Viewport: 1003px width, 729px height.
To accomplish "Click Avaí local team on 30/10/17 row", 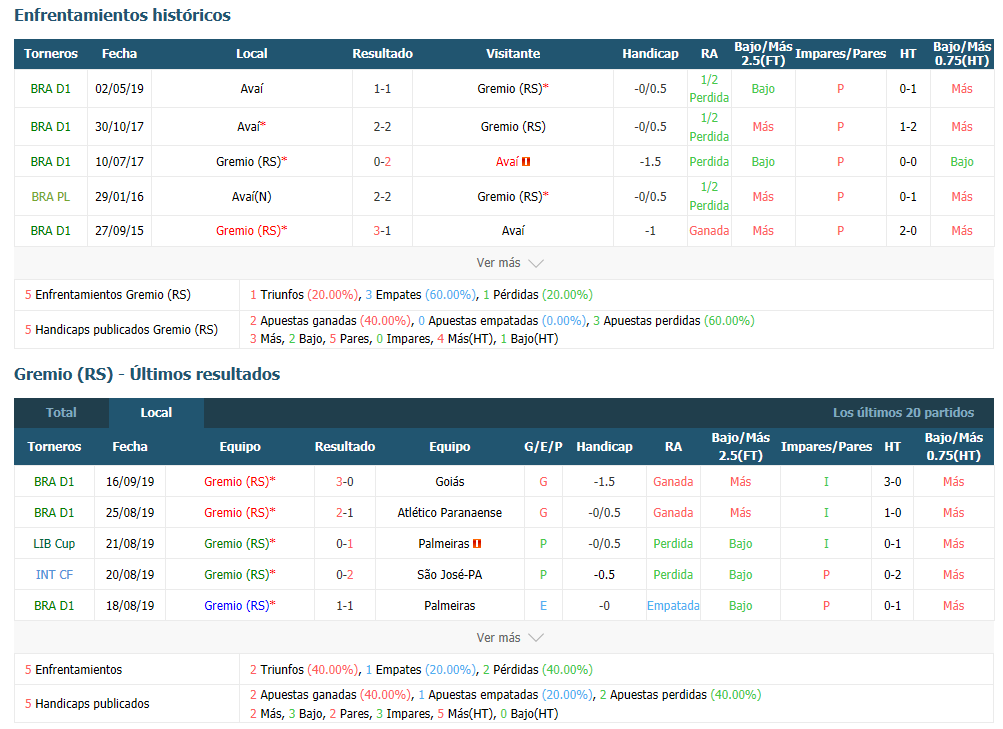I will (248, 127).
